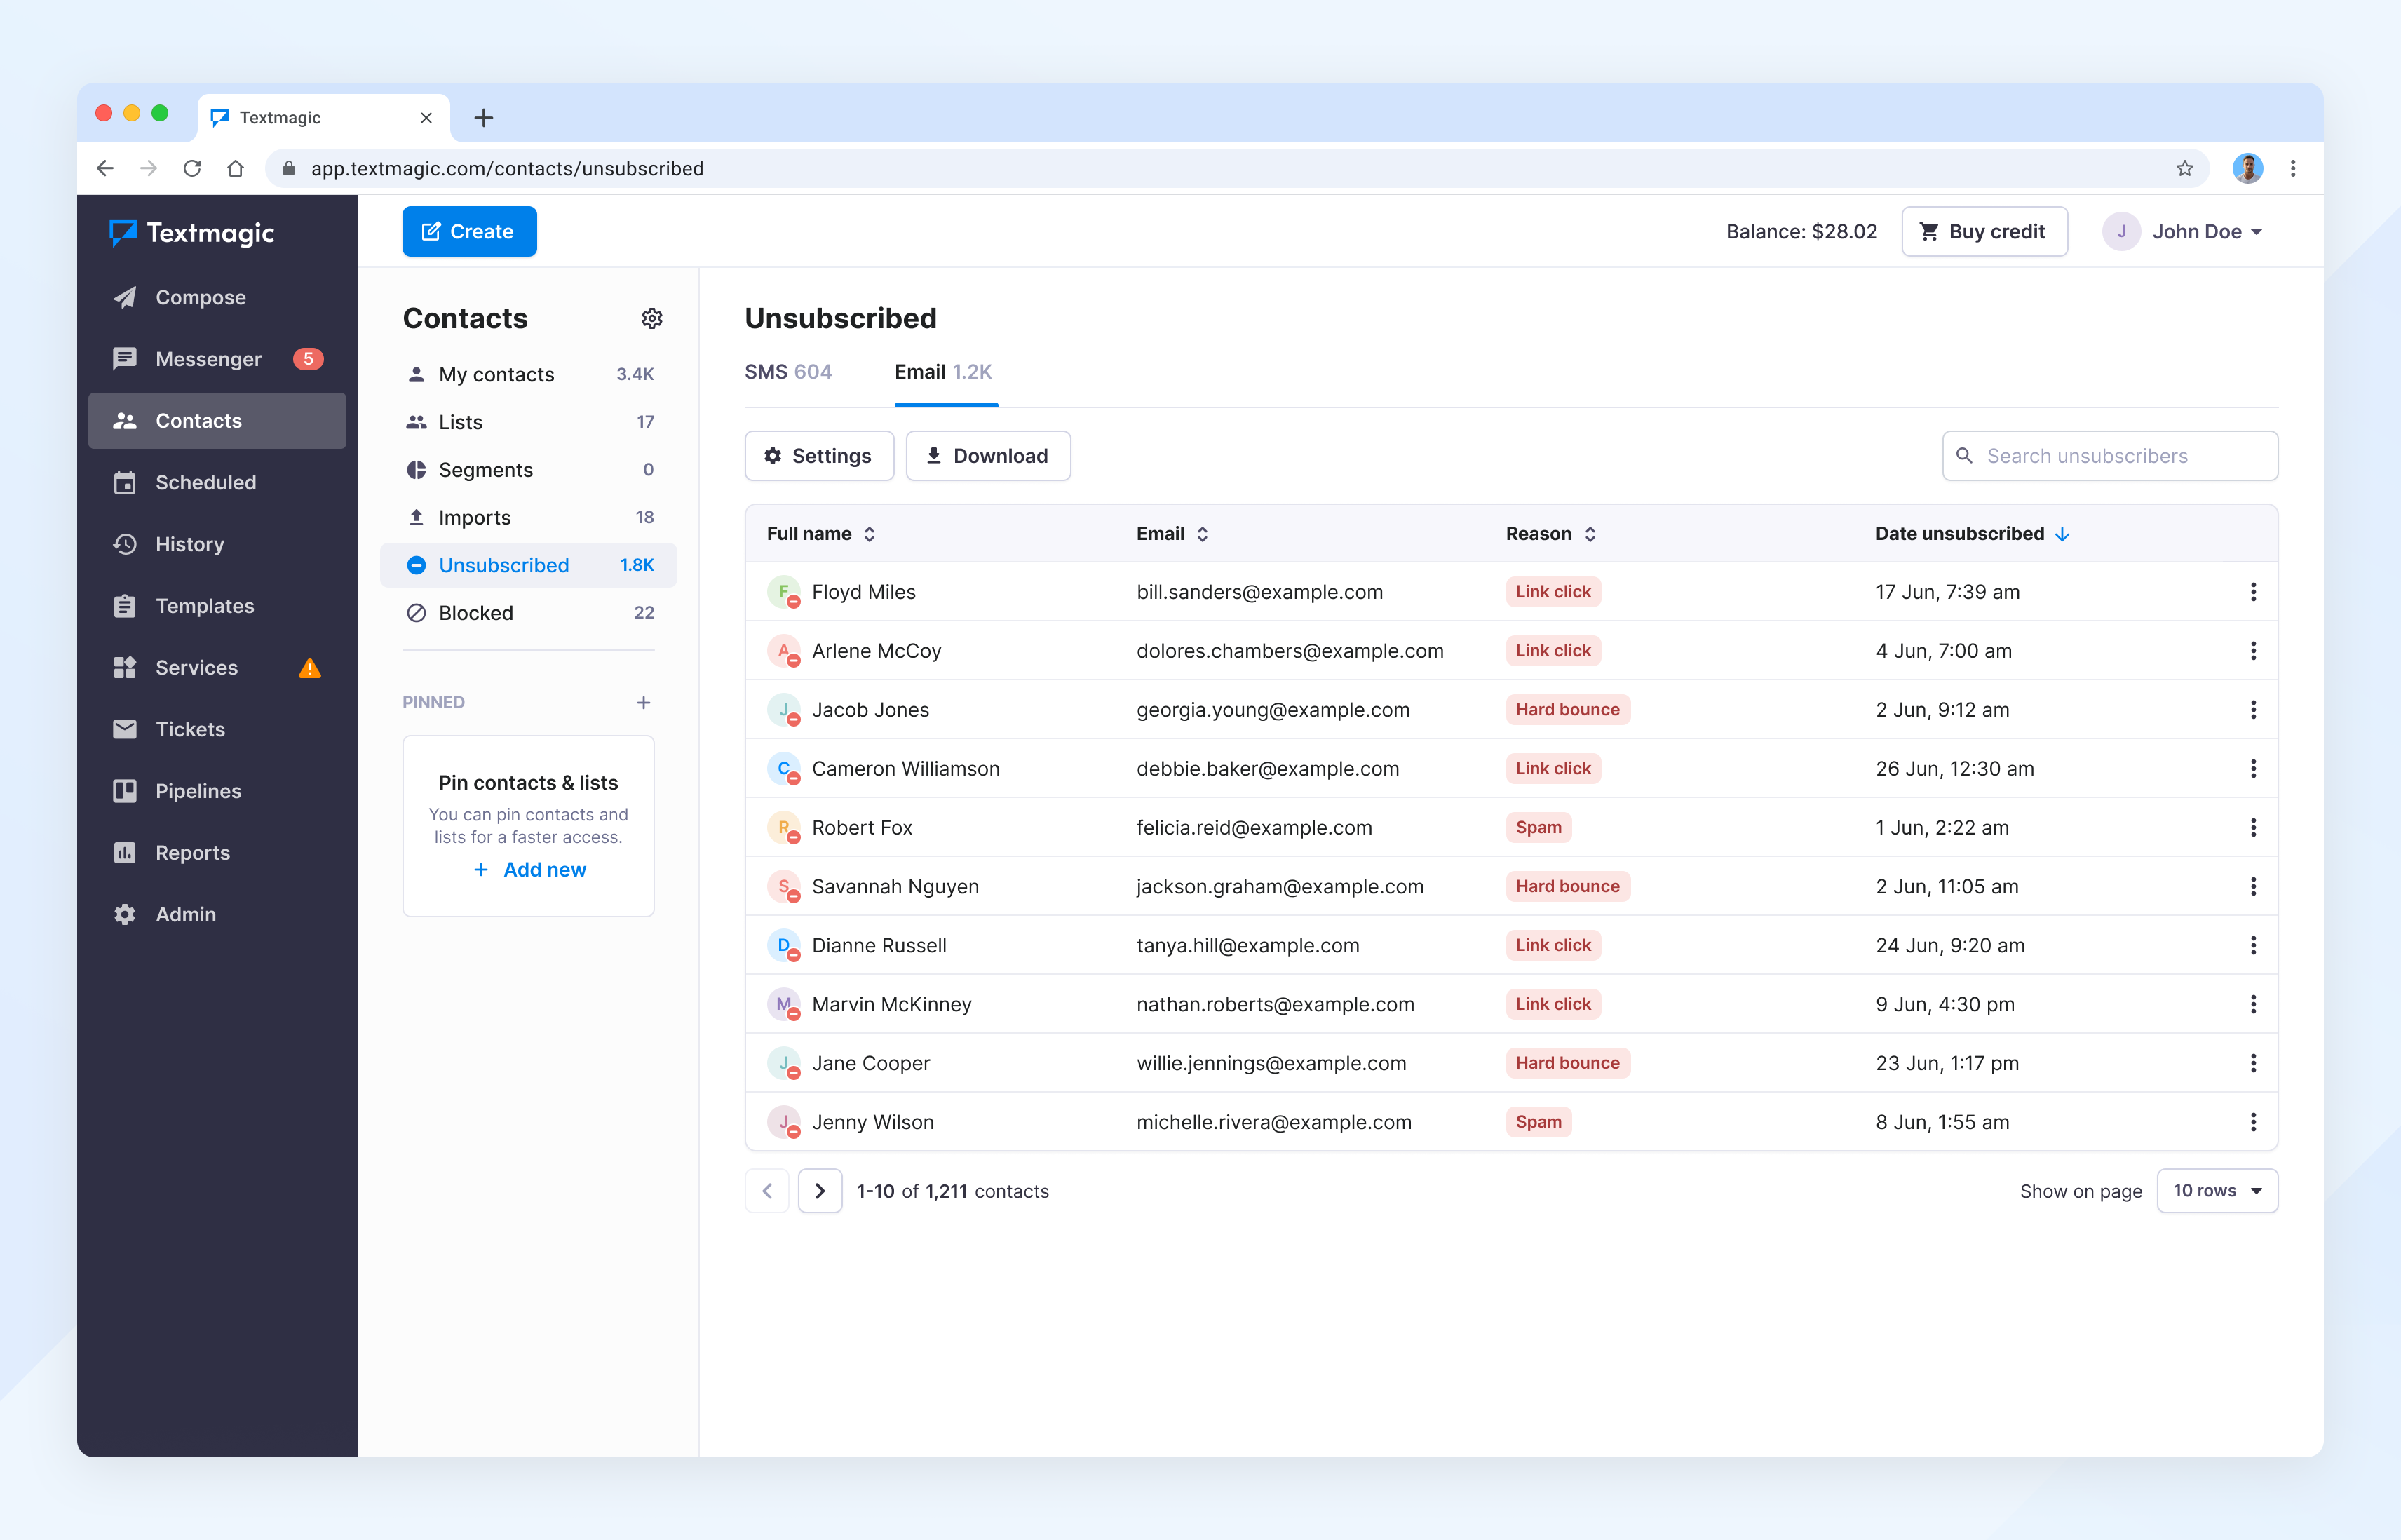Download the unsubscribed list
2401x1540 pixels.
[x=988, y=456]
